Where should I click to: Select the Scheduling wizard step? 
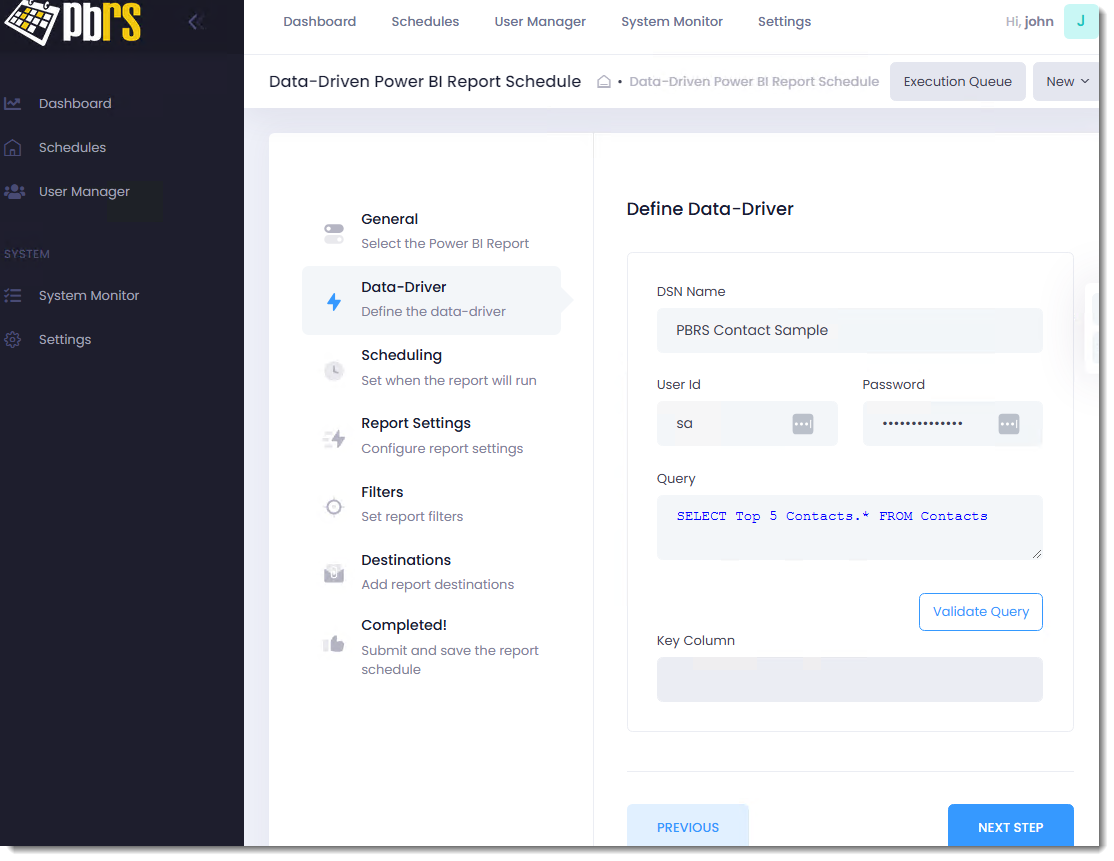click(431, 368)
